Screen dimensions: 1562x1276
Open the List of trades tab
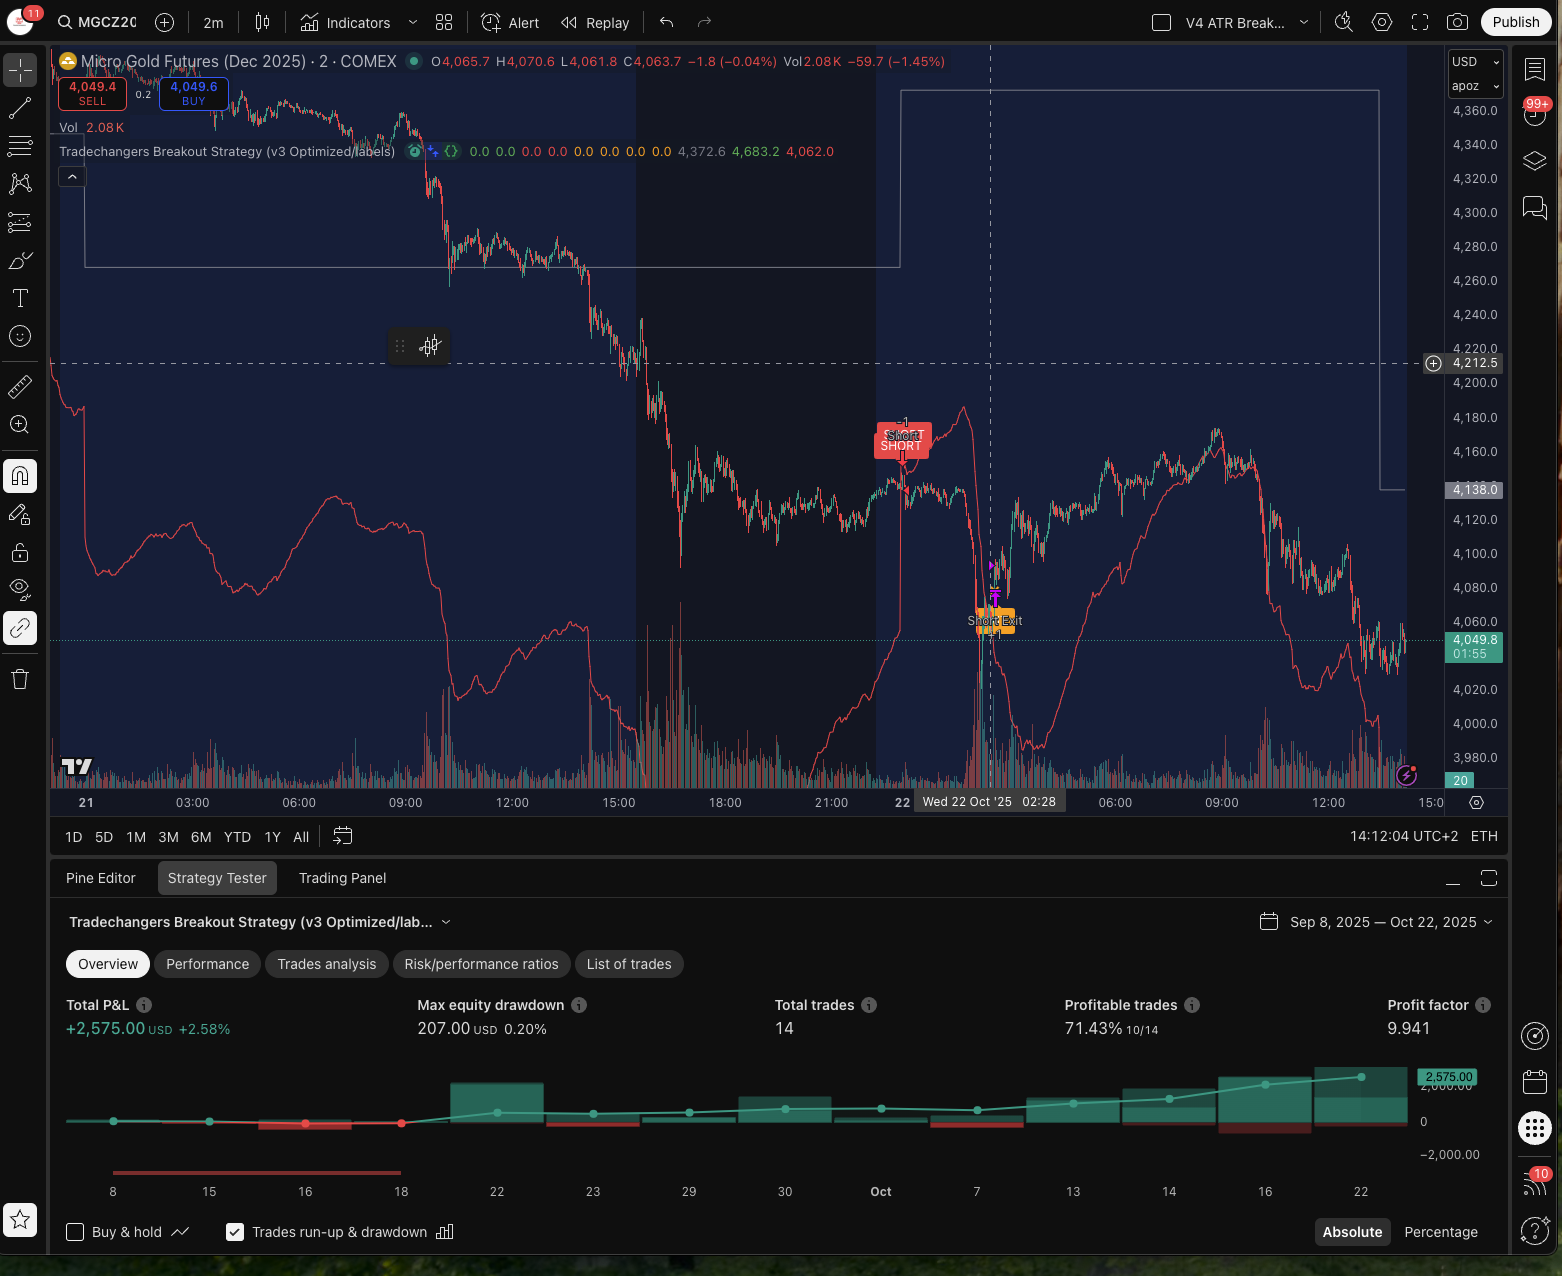(629, 964)
